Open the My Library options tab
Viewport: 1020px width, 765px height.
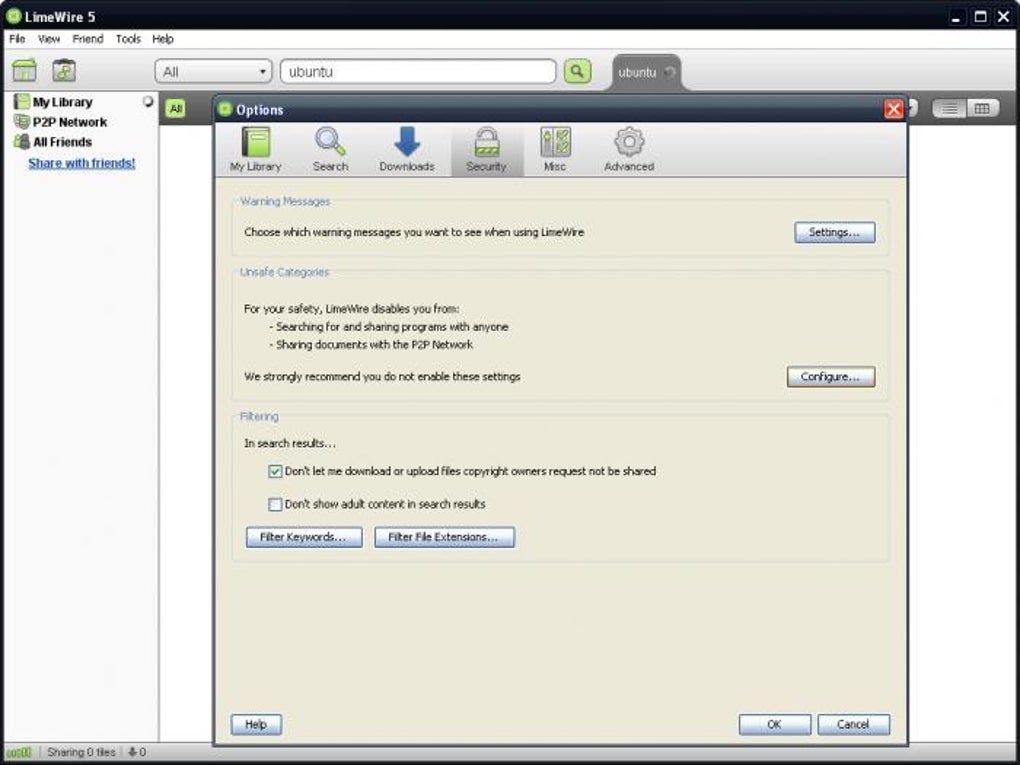pos(256,149)
